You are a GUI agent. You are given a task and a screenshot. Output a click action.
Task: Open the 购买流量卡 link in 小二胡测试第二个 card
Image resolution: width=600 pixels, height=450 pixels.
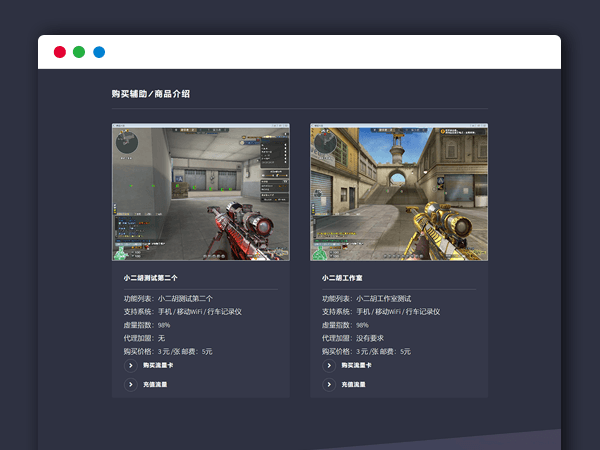[x=157, y=366]
